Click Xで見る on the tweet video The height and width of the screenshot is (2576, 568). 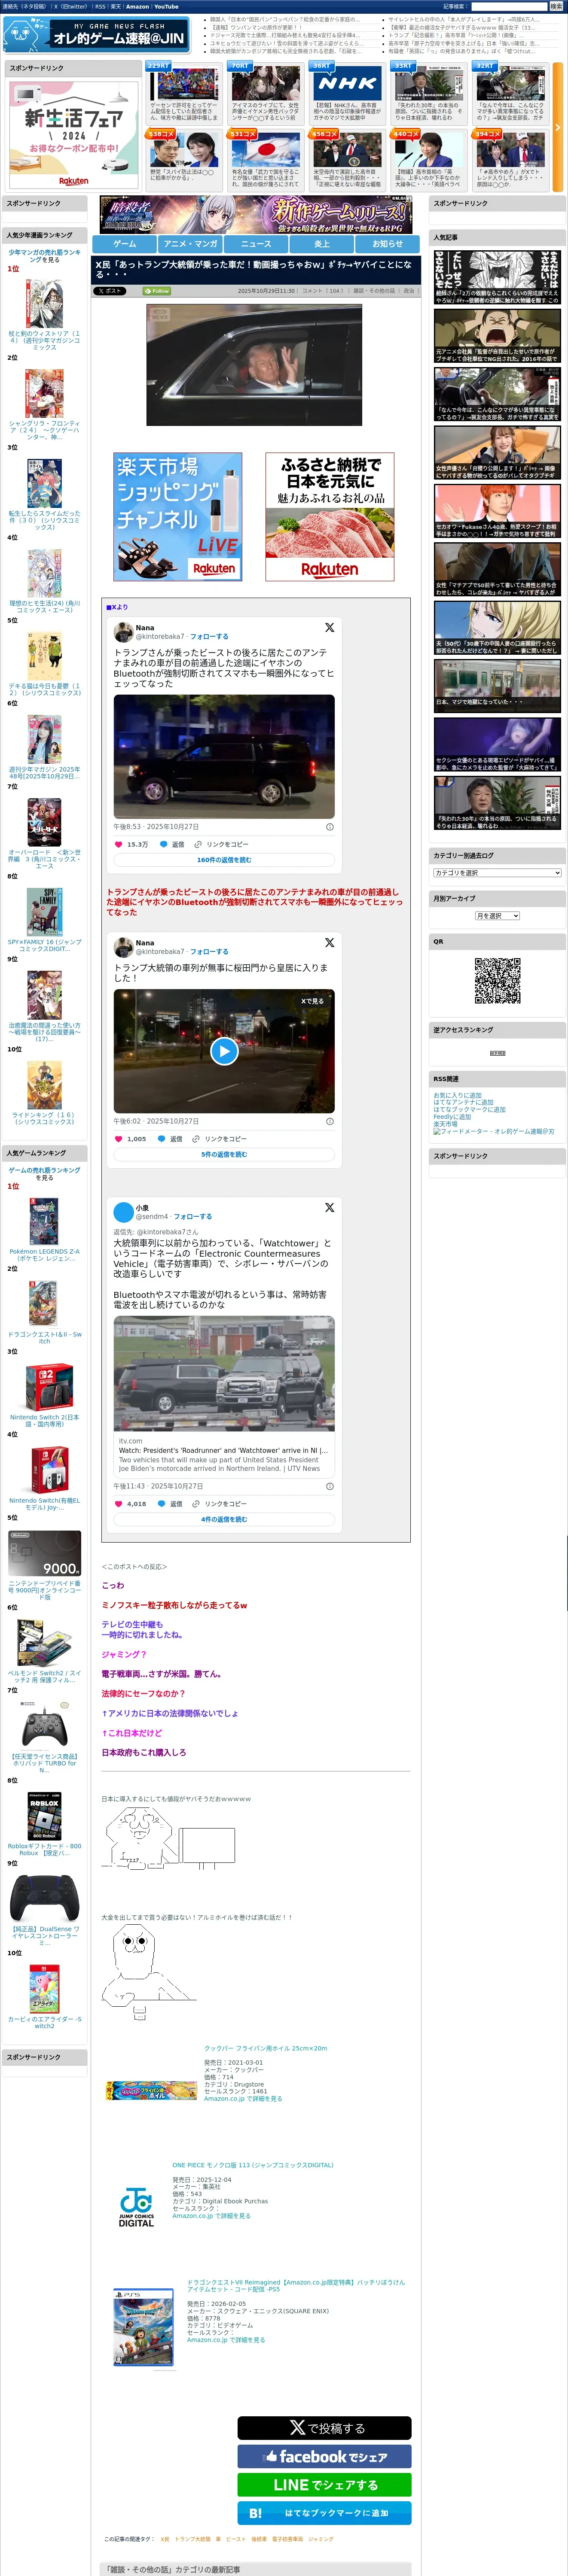[x=312, y=1001]
